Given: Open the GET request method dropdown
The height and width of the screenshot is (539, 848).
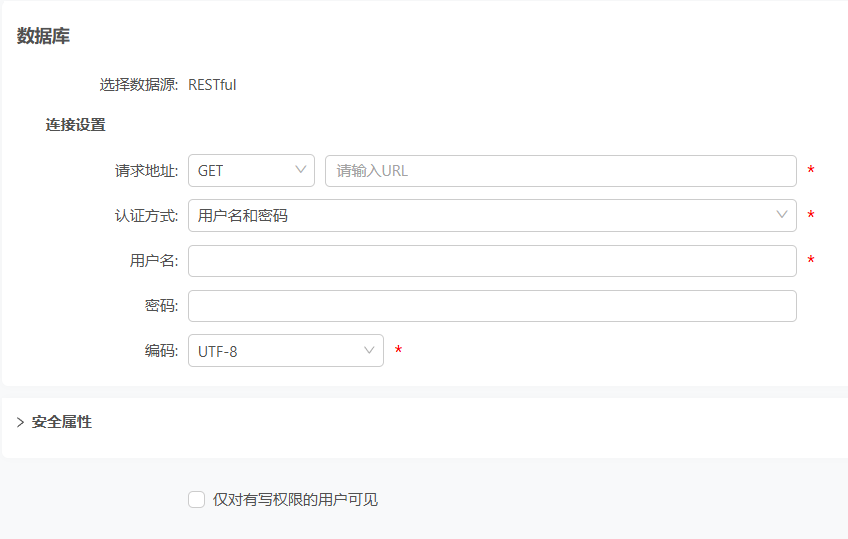Looking at the screenshot, I should click(x=251, y=171).
